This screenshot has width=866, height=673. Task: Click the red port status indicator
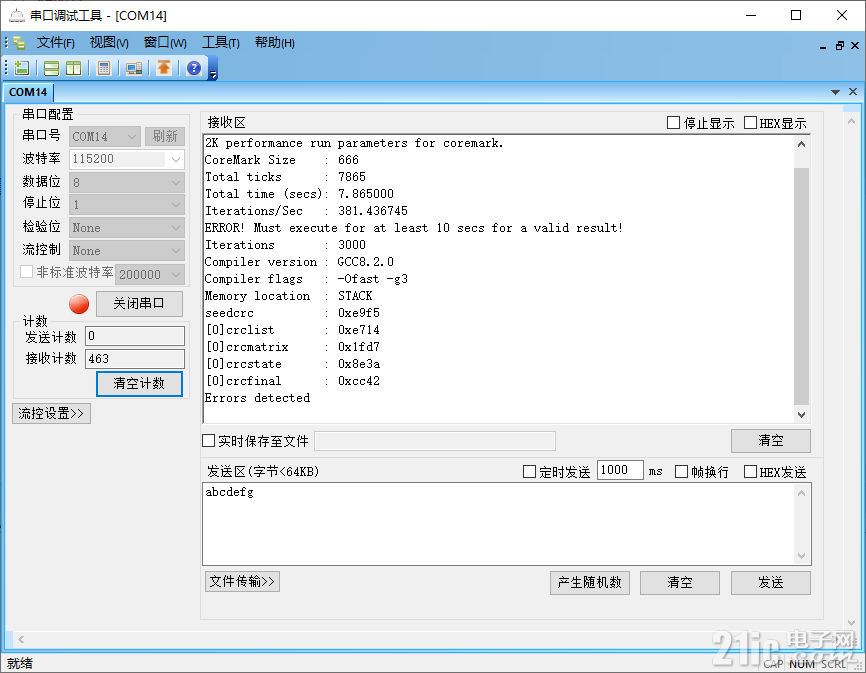(x=79, y=304)
